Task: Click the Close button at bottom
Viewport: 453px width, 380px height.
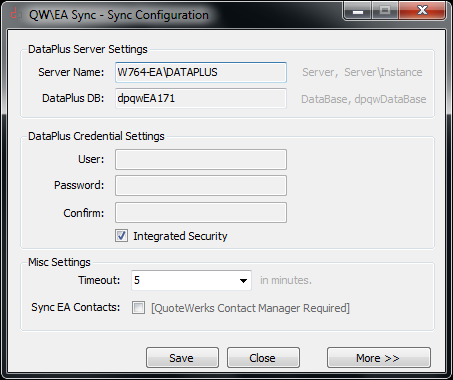Action: pyautogui.click(x=263, y=358)
